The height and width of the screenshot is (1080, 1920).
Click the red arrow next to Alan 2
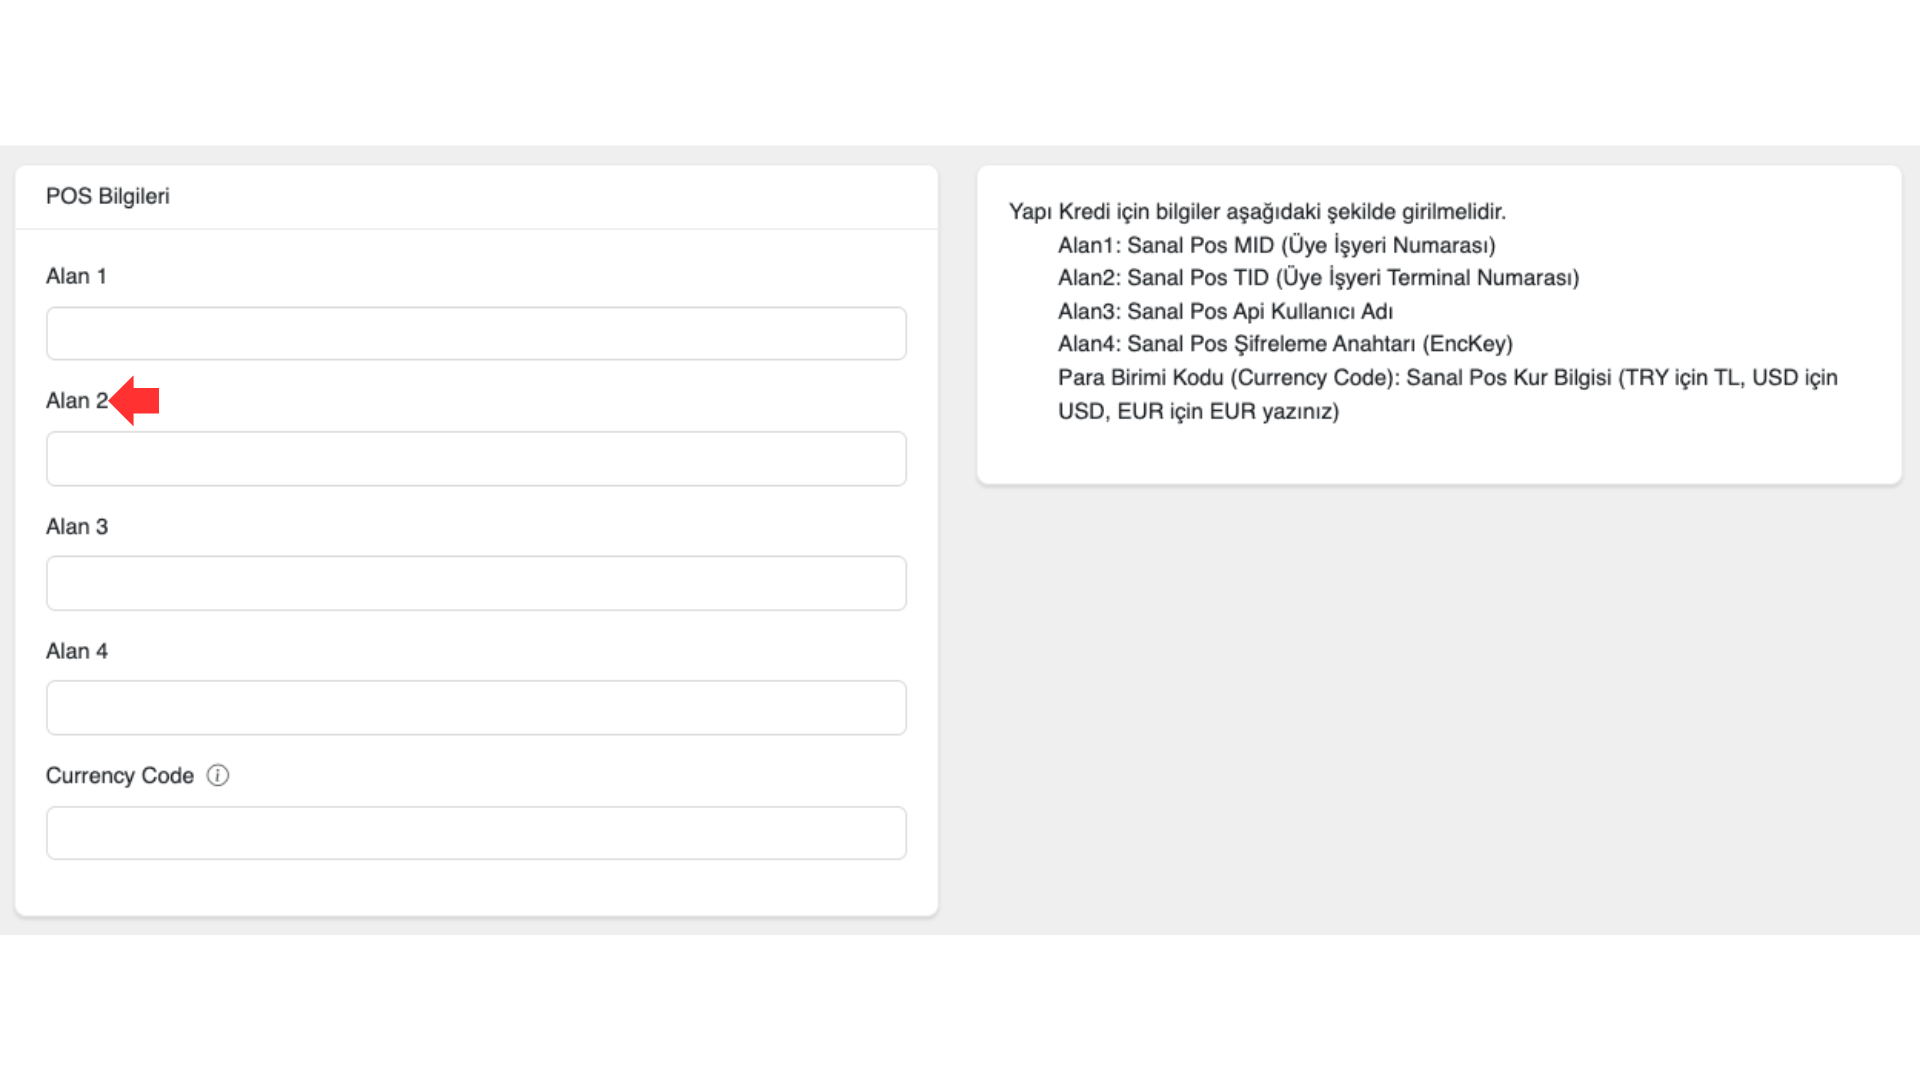click(x=136, y=401)
